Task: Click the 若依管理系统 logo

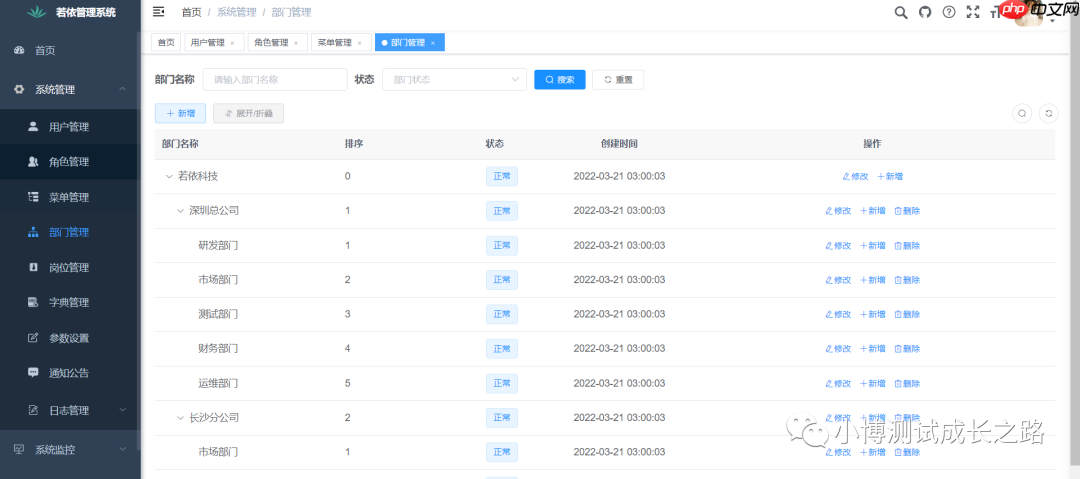Action: pyautogui.click(x=35, y=12)
